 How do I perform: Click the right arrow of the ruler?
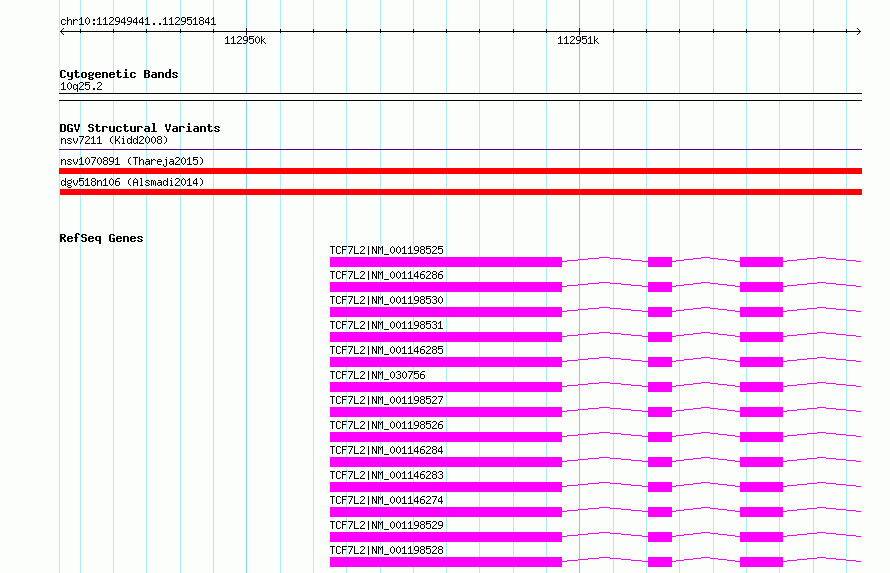point(859,31)
